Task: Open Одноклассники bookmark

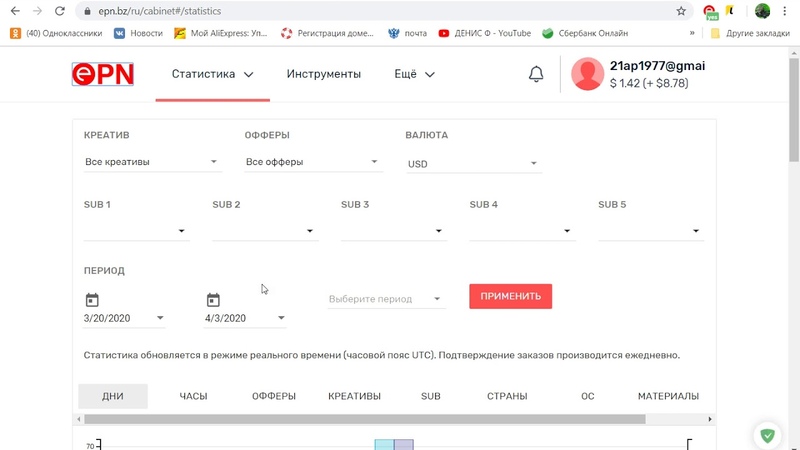Action: click(56, 33)
